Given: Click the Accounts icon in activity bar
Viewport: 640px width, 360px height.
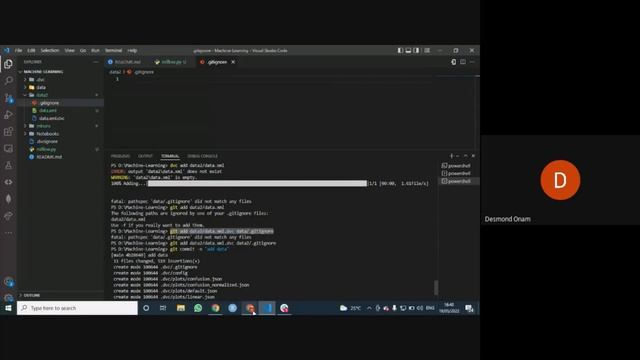Looking at the screenshot, I should (8, 282).
